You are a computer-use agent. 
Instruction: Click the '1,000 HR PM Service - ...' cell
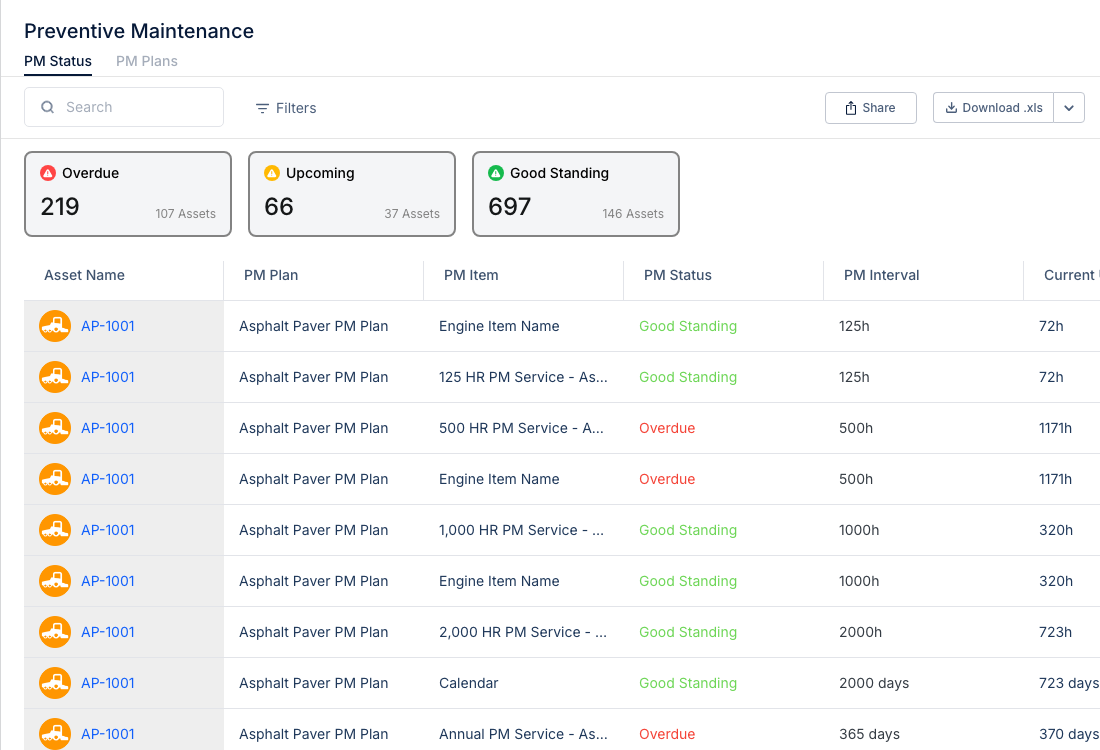coord(521,530)
